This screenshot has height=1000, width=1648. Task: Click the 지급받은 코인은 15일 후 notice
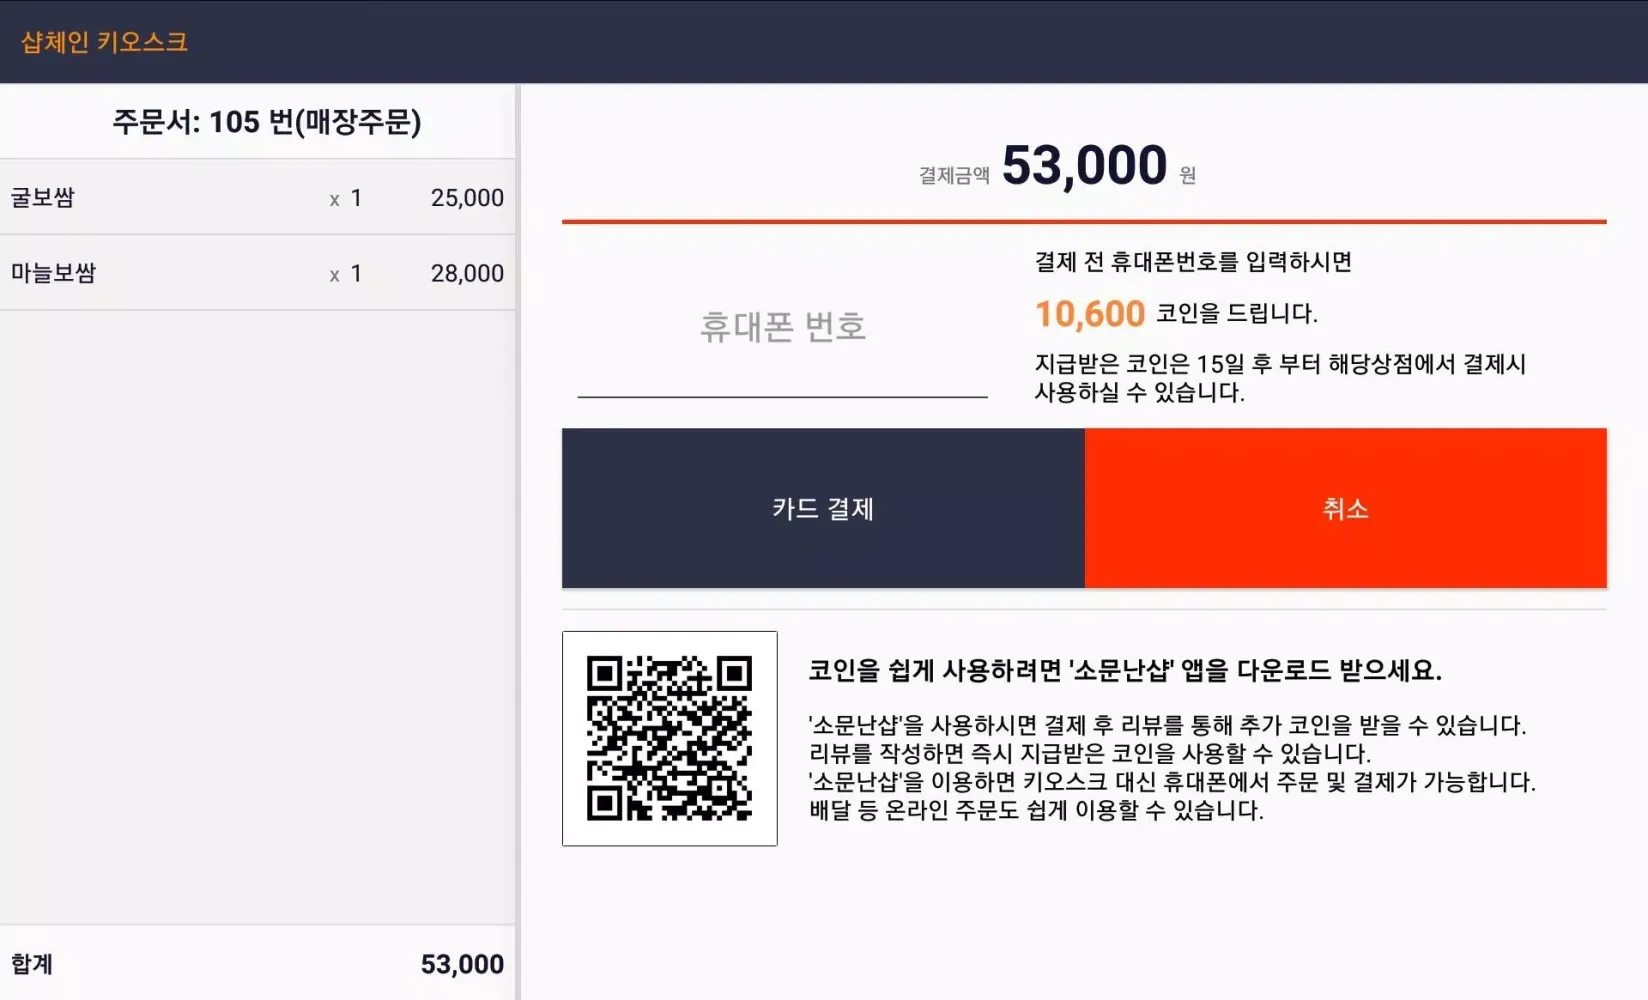coord(1280,377)
